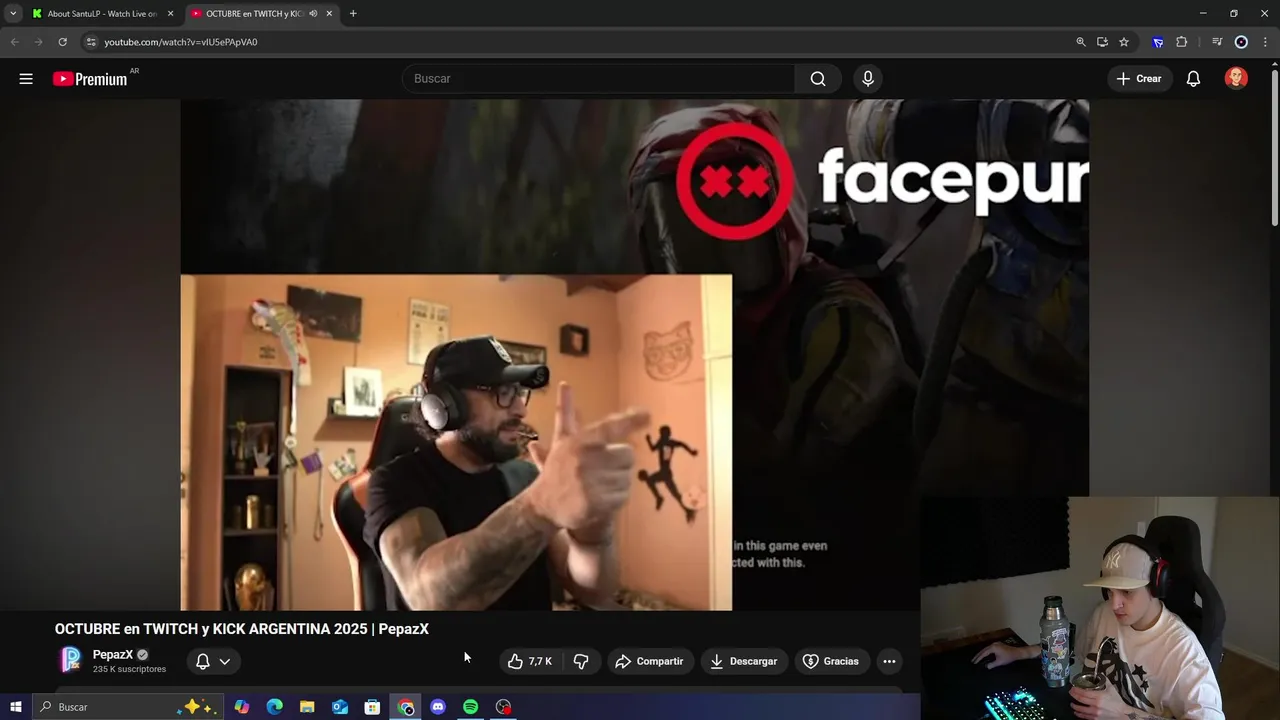Open Microsoft Store from taskbar

[x=372, y=707]
